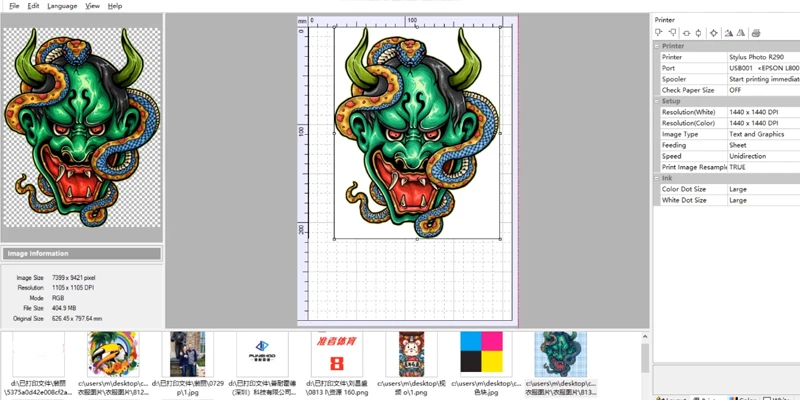Screen dimensions: 800x400
Task: Select the green demon mask thumbnail
Action: [561, 354]
